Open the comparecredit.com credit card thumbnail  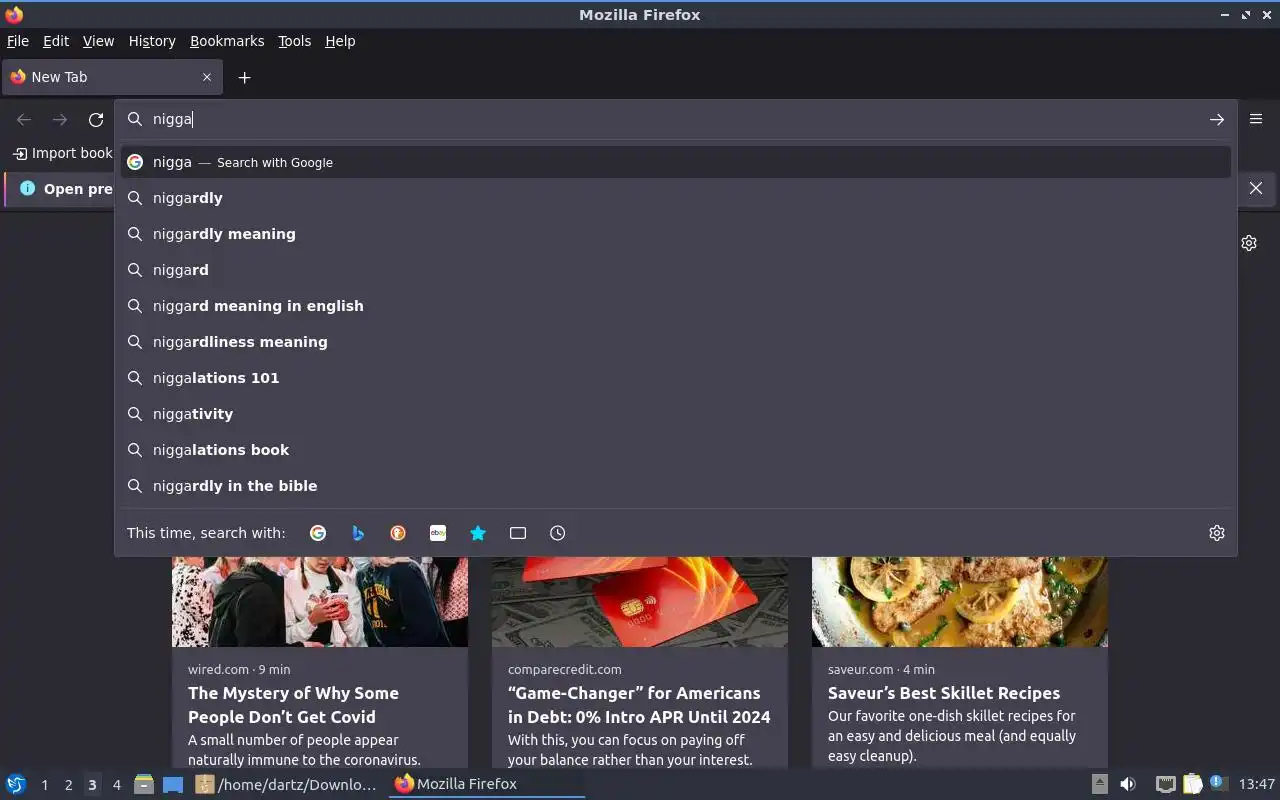pos(640,602)
